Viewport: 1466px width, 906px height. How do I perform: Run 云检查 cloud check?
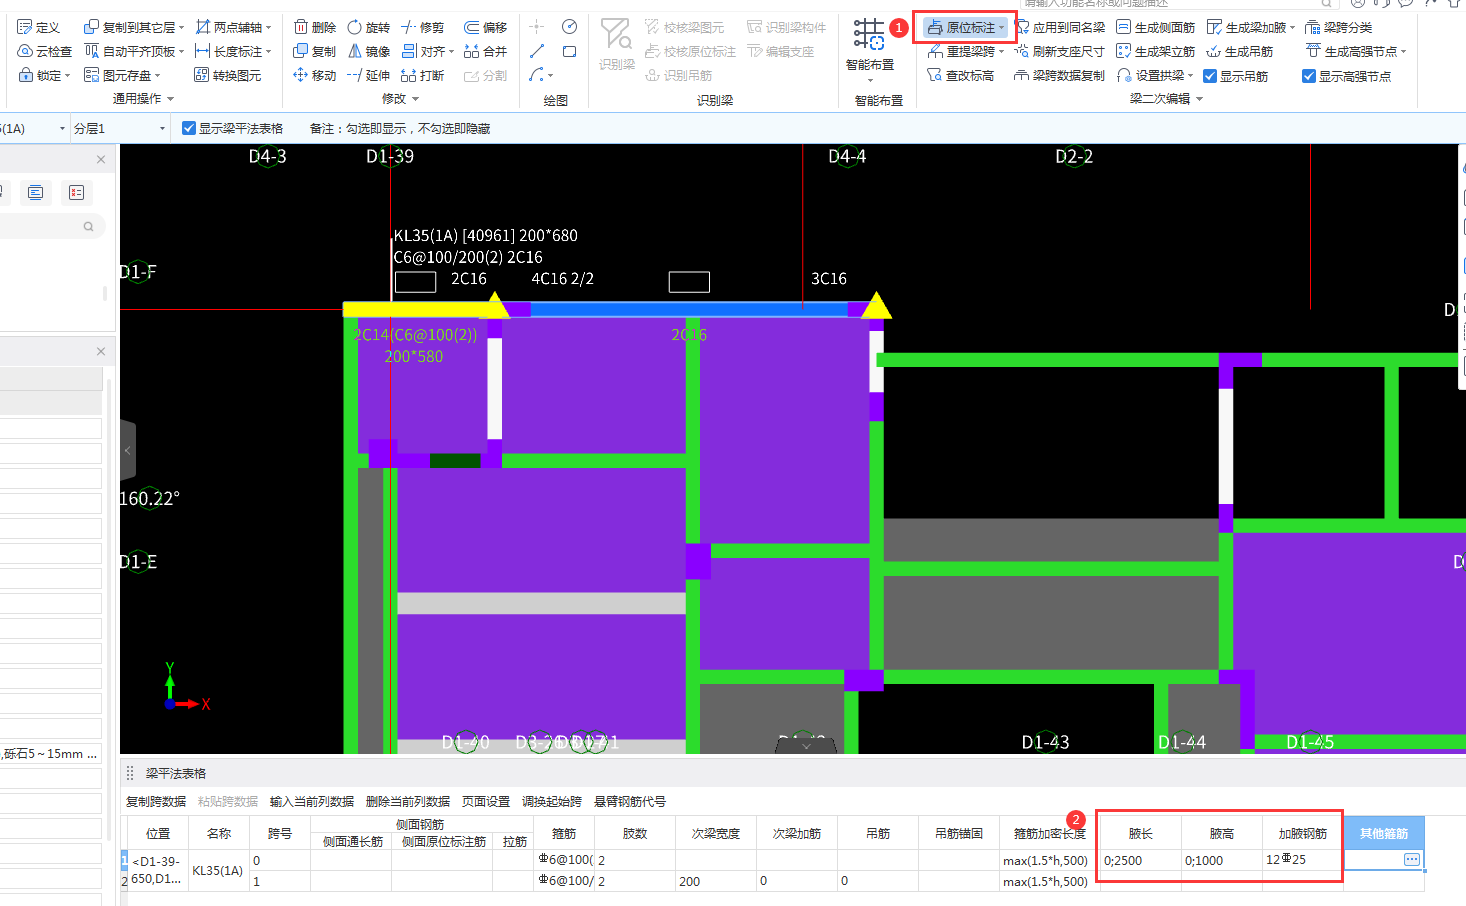pyautogui.click(x=45, y=51)
